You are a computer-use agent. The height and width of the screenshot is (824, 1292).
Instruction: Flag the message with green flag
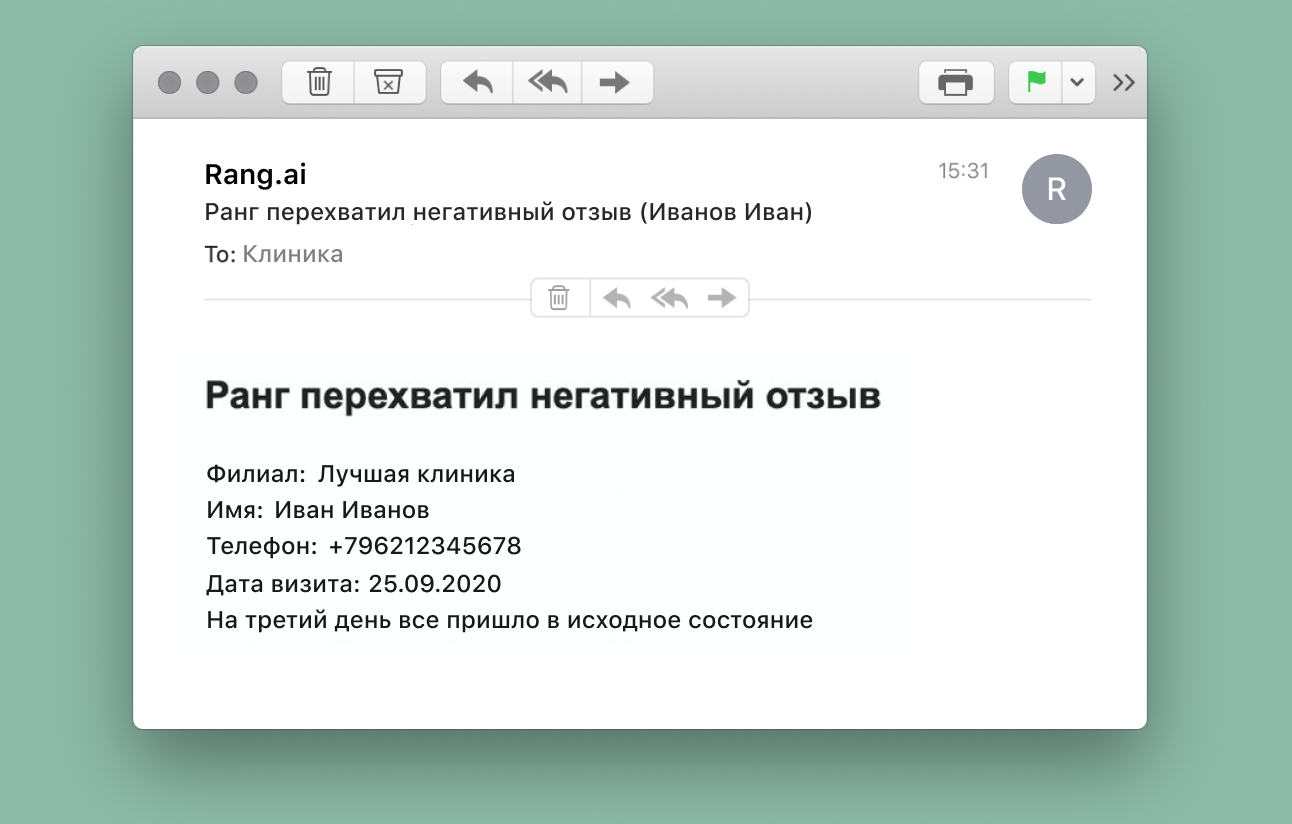[1037, 82]
